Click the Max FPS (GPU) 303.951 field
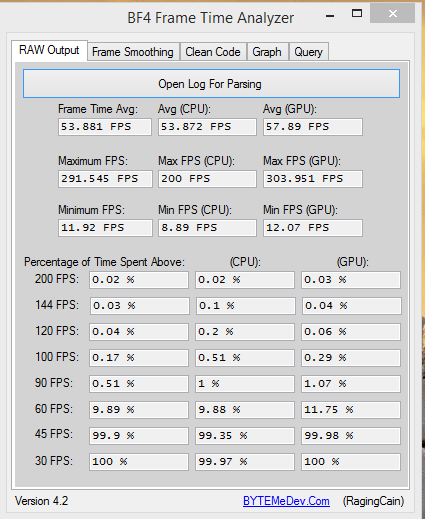Image resolution: width=425 pixels, height=519 pixels. coord(313,179)
